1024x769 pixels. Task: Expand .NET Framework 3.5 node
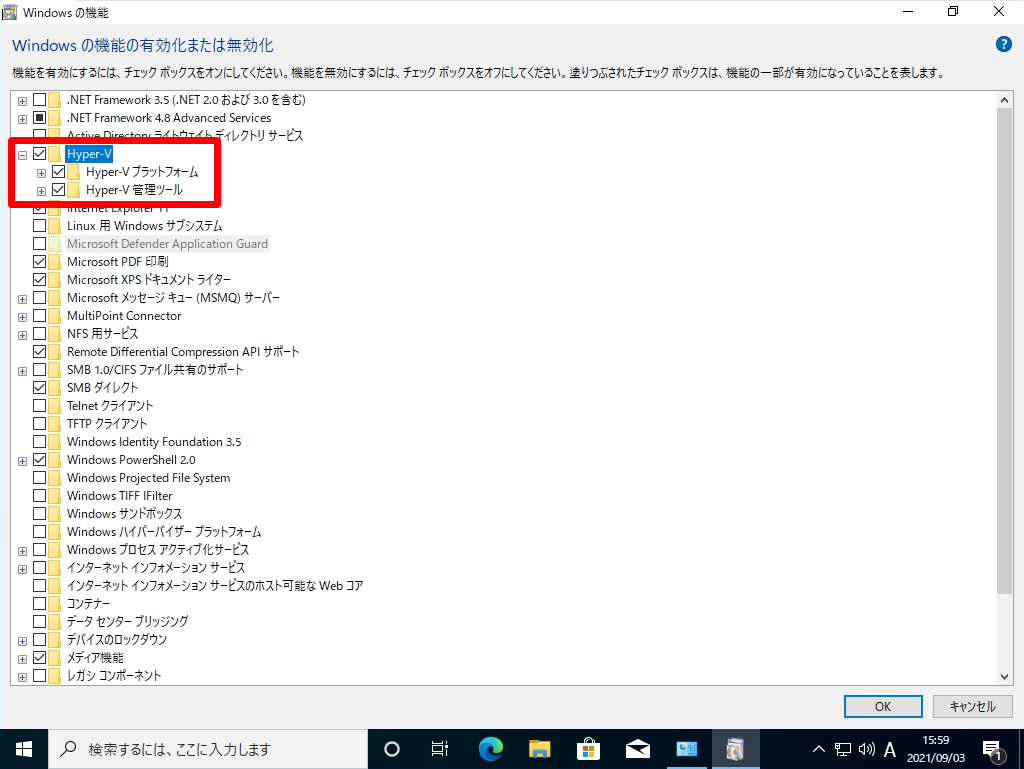point(22,101)
